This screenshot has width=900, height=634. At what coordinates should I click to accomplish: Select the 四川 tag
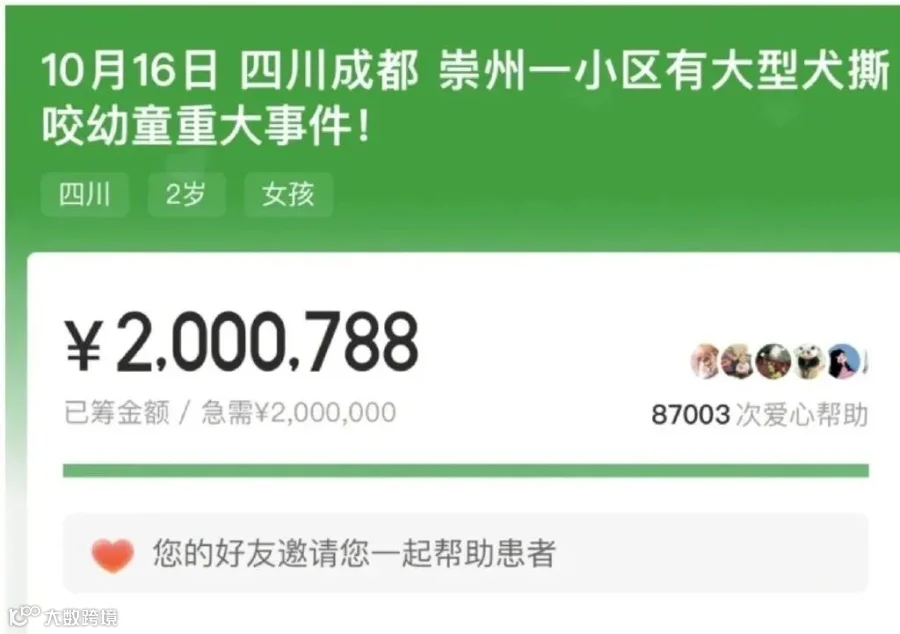pyautogui.click(x=84, y=195)
